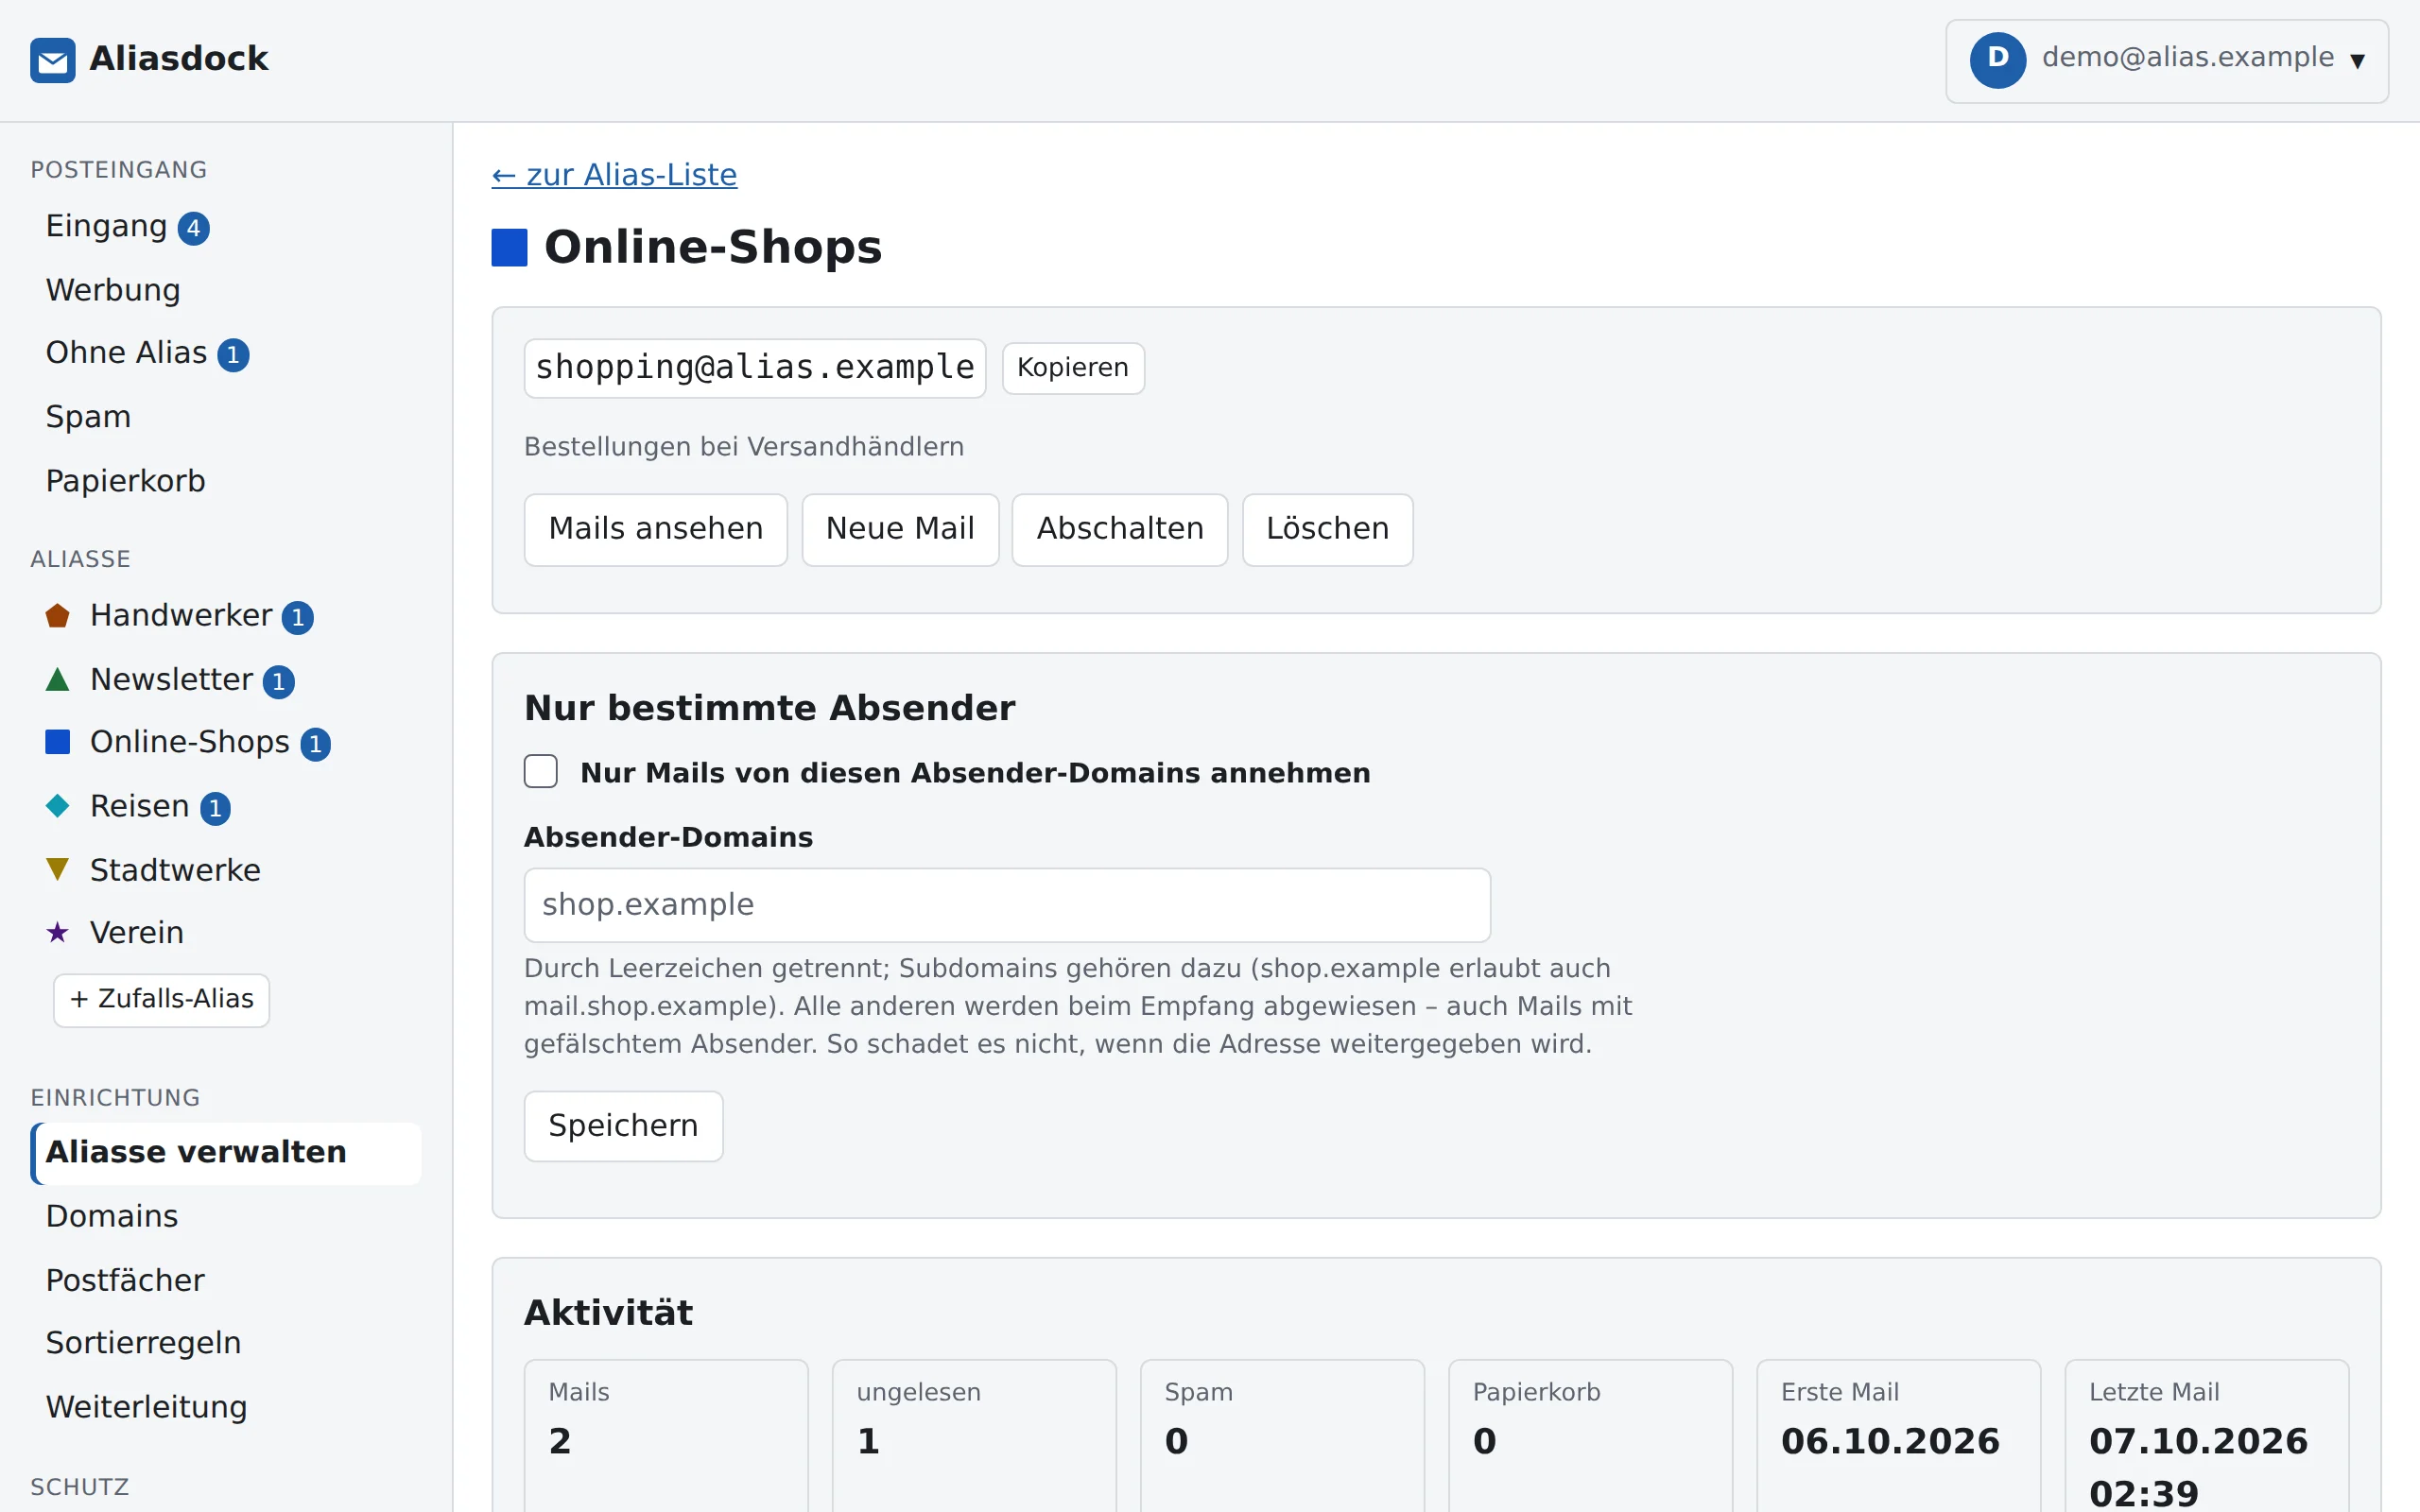This screenshot has width=2420, height=1512.
Task: Click the Ohne Alias badge showing 1
Action: (233, 355)
